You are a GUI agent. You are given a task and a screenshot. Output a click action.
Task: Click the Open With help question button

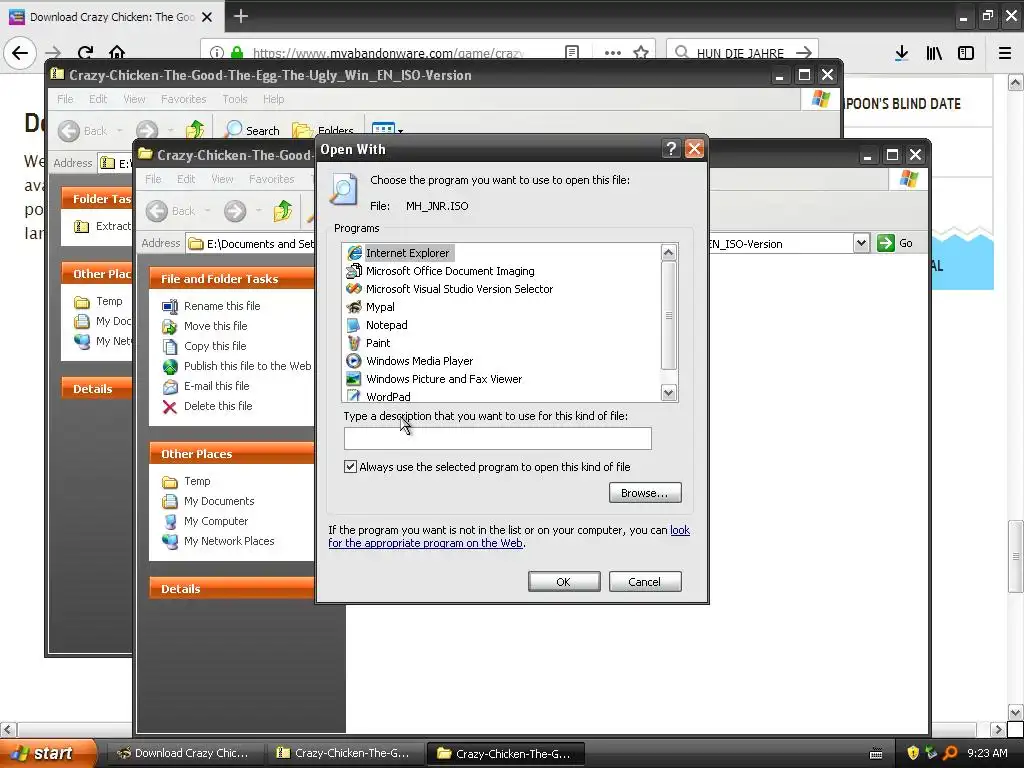(x=671, y=149)
